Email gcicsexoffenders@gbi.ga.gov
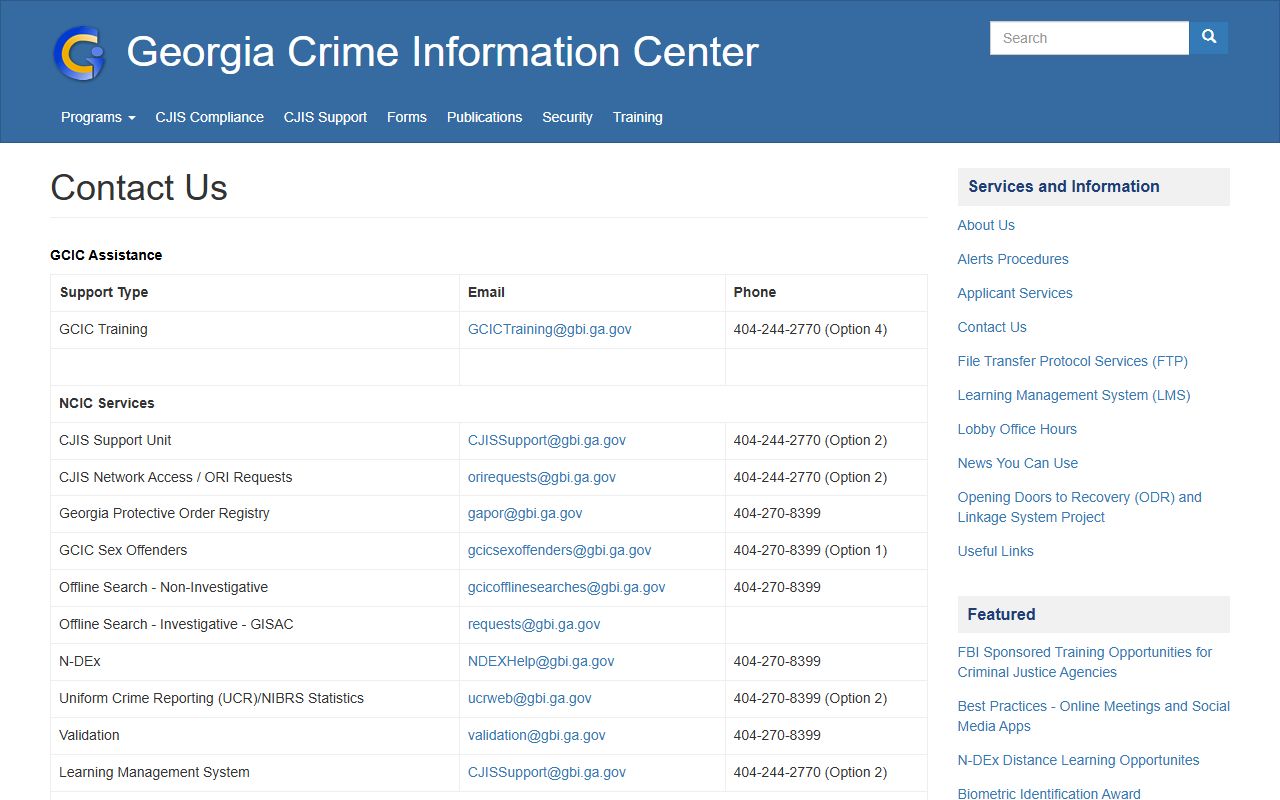Image resolution: width=1280 pixels, height=800 pixels. click(559, 550)
